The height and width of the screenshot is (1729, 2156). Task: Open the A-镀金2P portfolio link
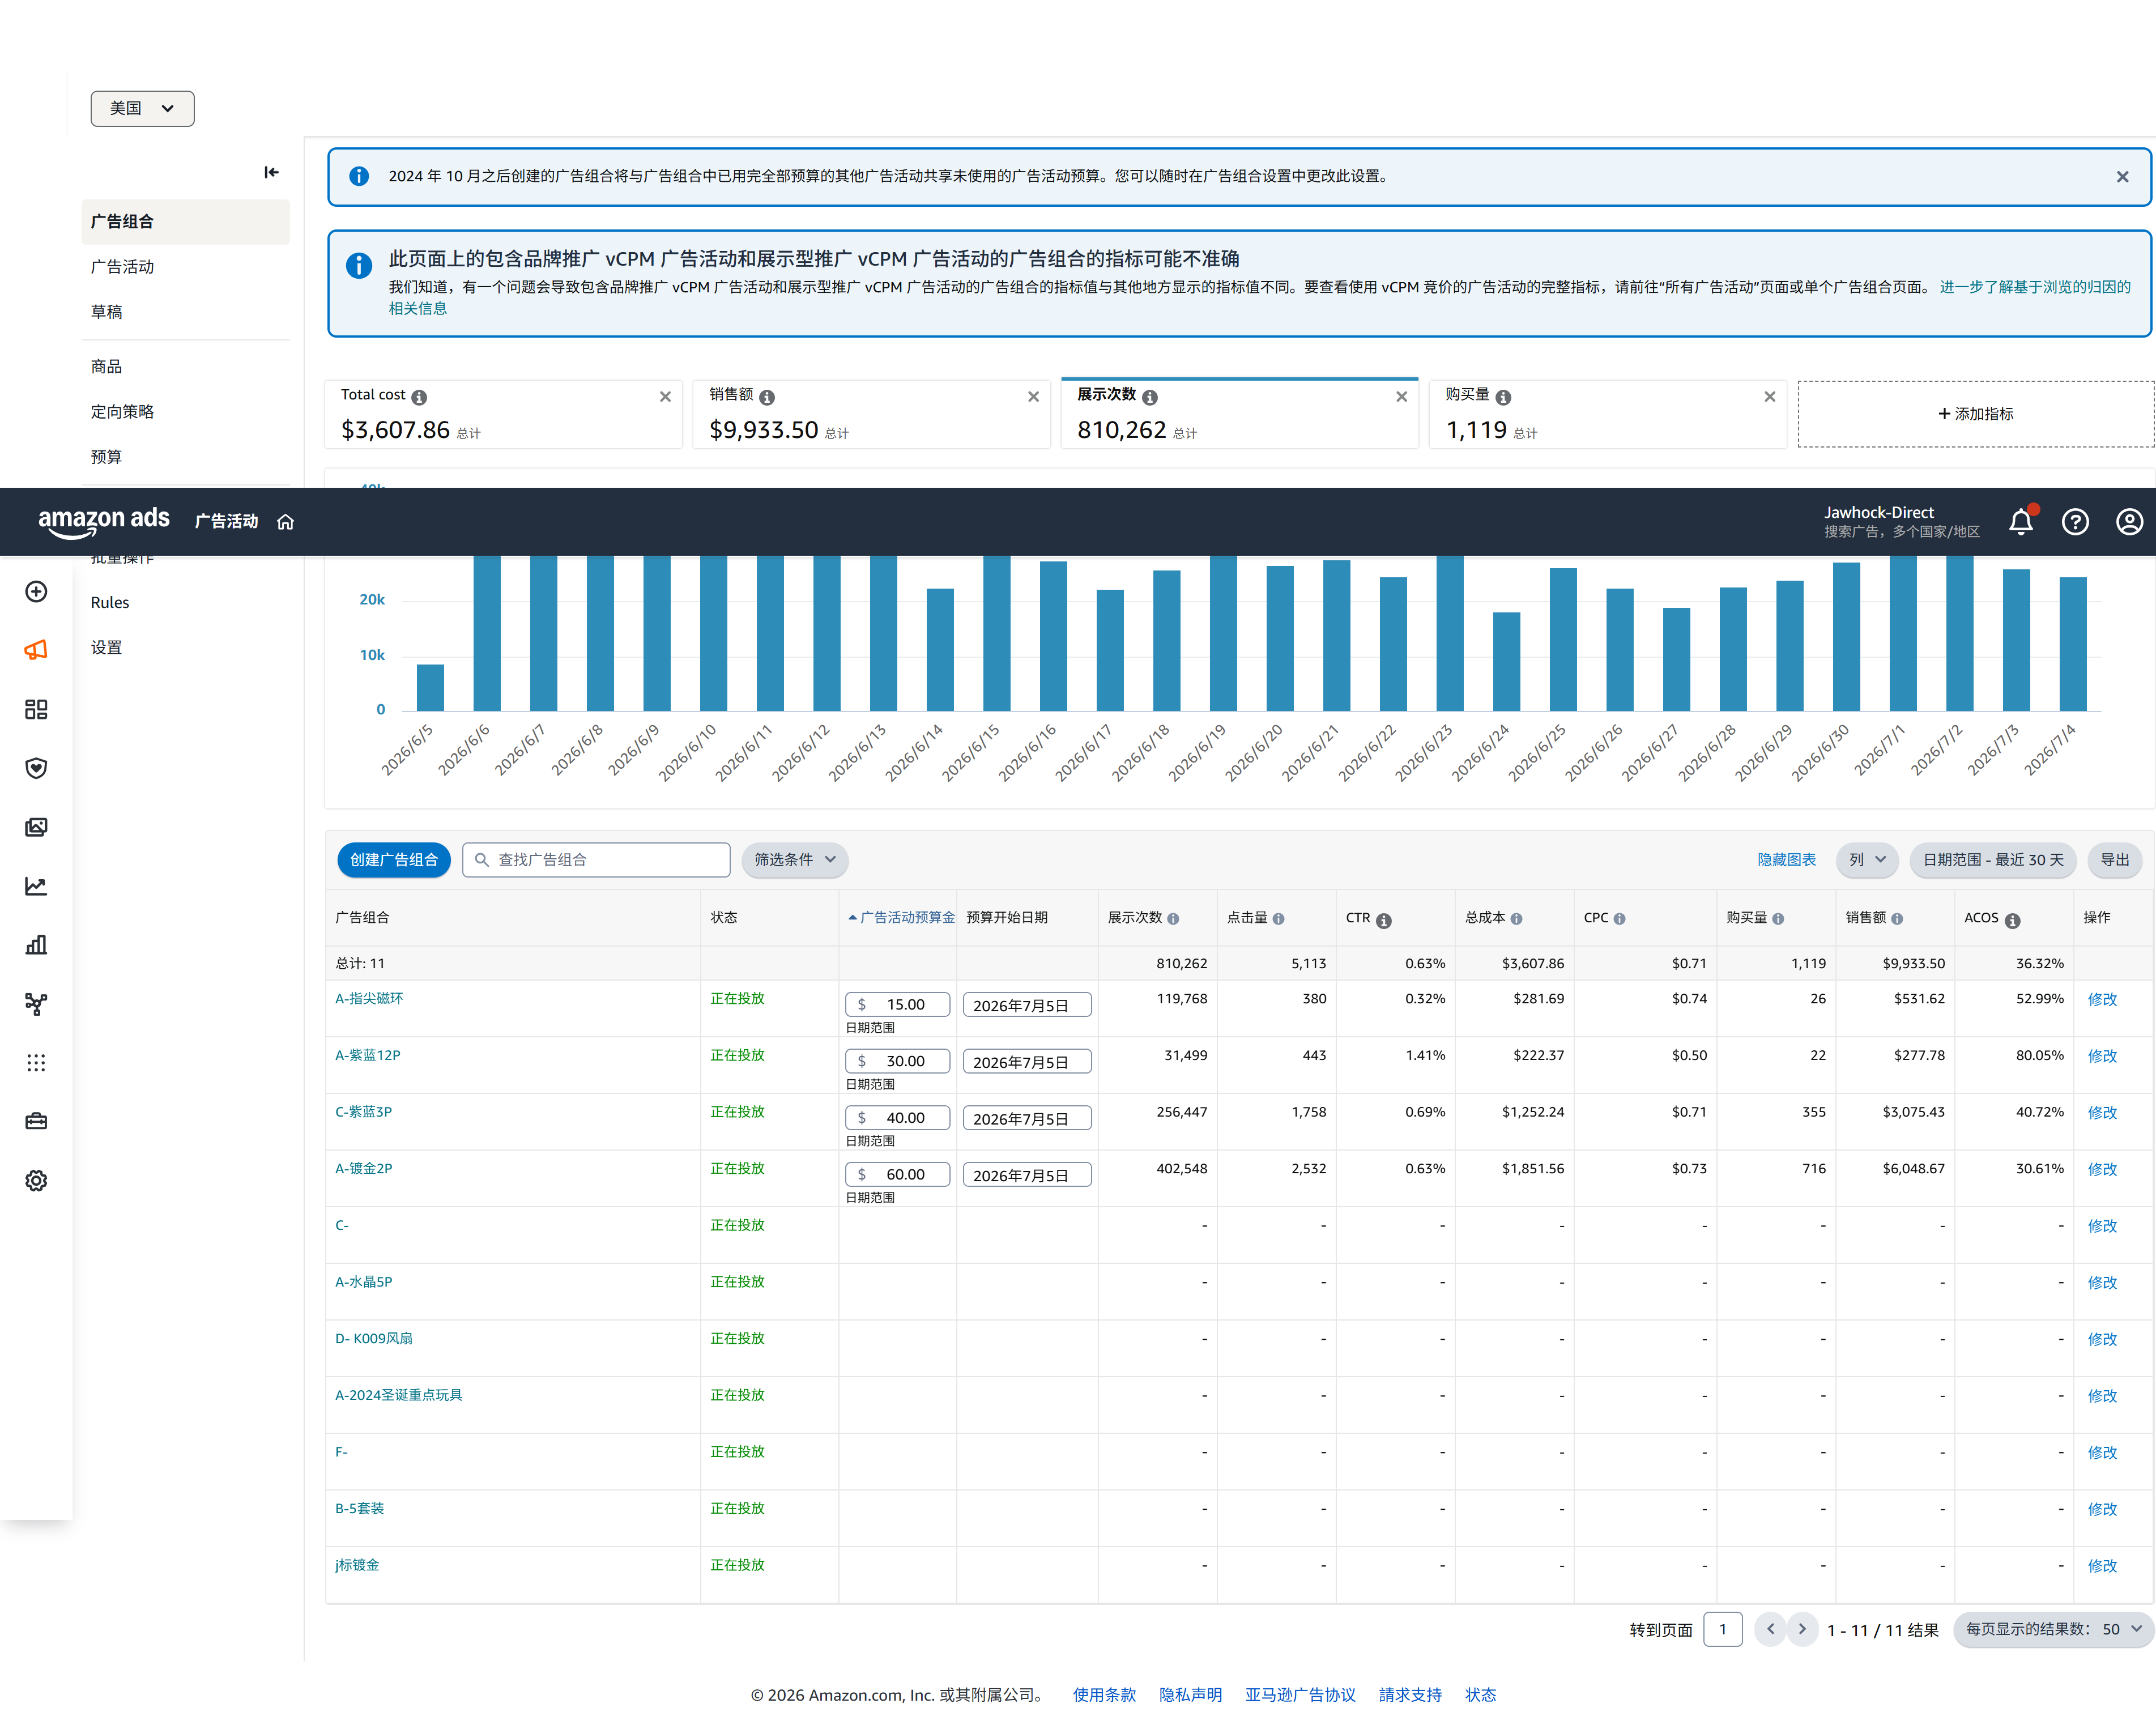363,1167
